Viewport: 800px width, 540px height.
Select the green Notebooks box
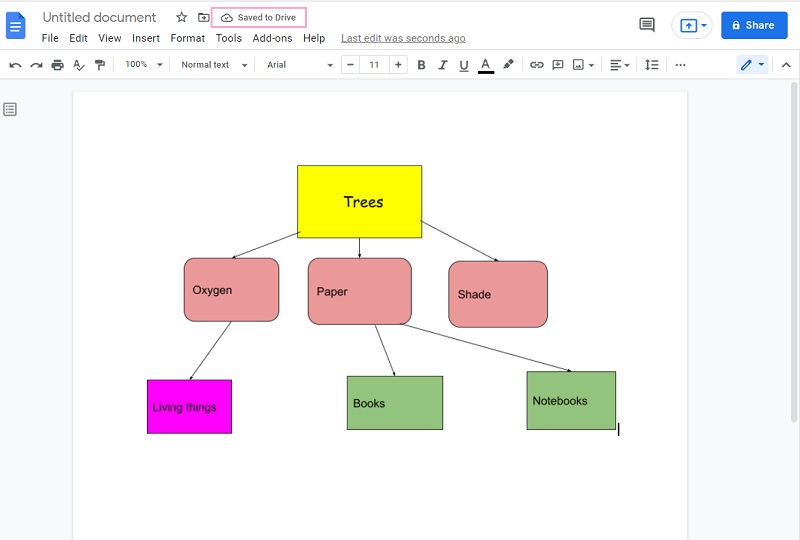571,401
